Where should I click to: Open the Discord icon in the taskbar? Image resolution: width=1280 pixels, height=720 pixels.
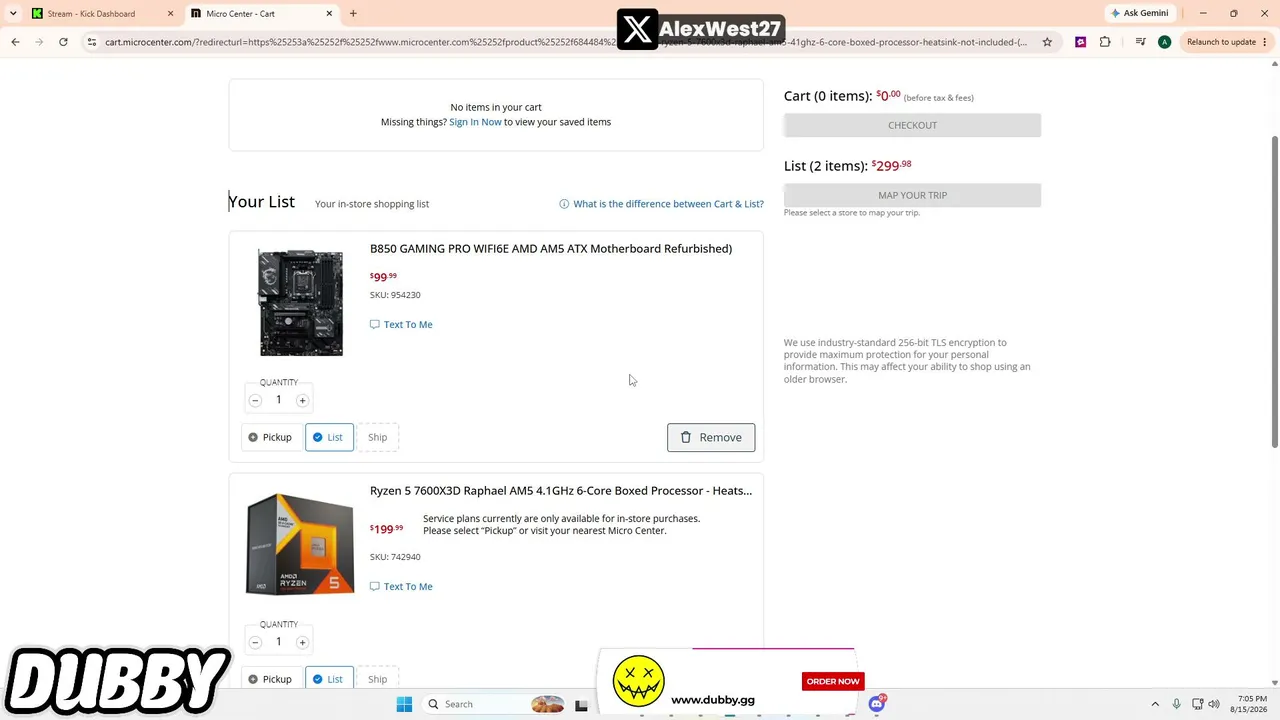pyautogui.click(x=877, y=704)
